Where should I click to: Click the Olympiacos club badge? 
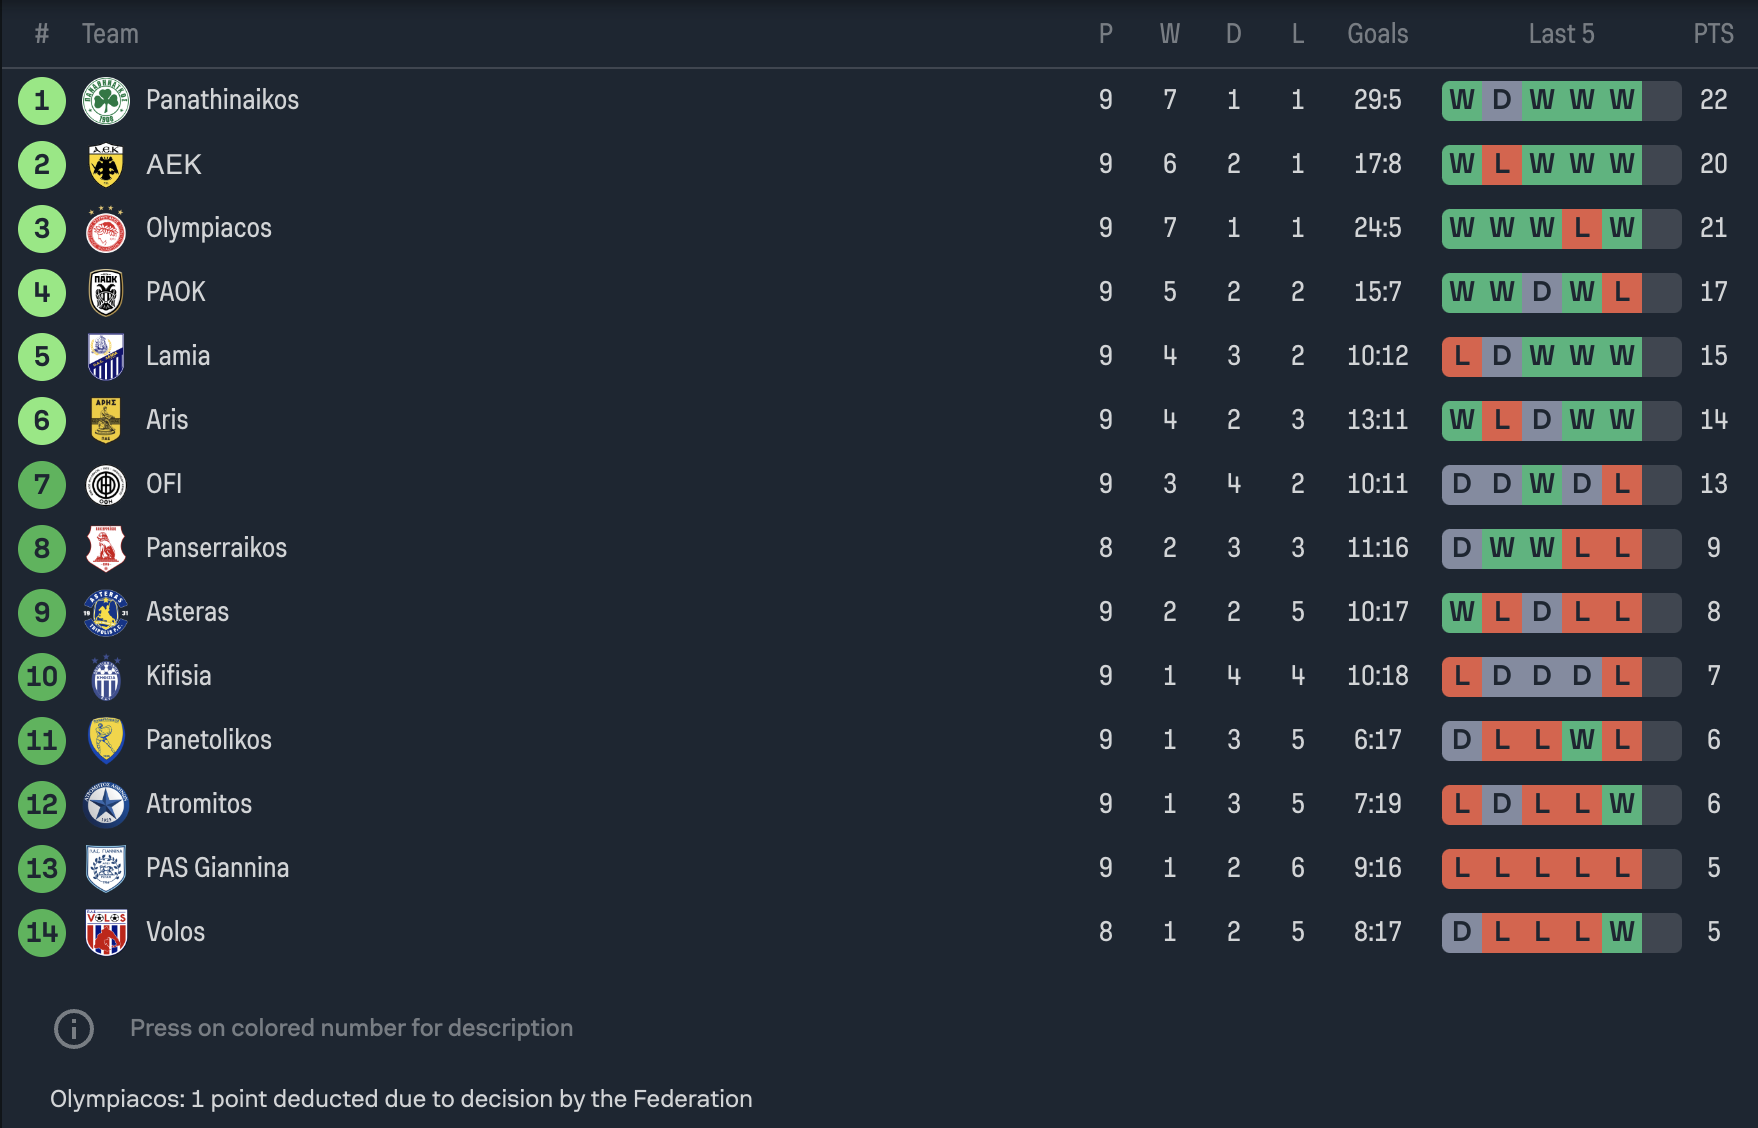click(106, 229)
